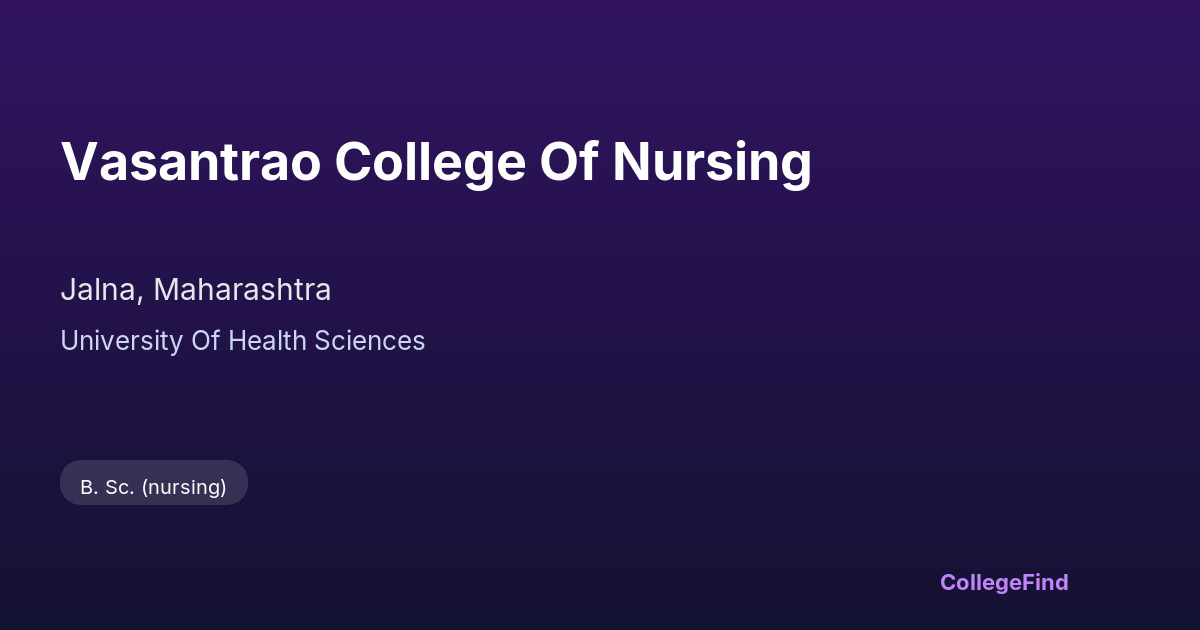
Task: Click Maharashtra in the location line
Action: point(242,290)
